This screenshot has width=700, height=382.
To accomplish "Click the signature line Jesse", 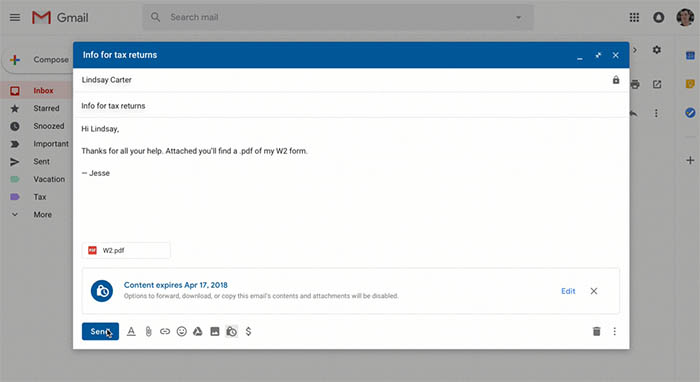I will coord(96,173).
